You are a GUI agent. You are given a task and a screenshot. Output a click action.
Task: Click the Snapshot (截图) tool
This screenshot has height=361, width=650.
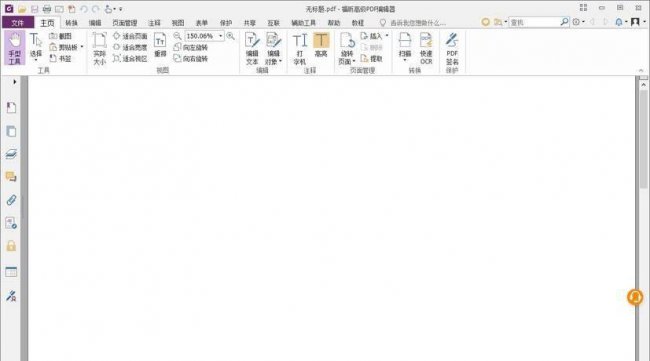click(61, 36)
